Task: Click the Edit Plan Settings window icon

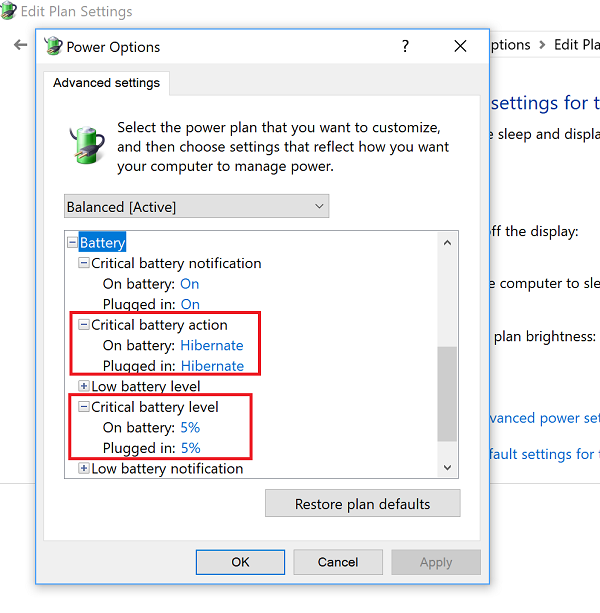Action: coord(9,13)
